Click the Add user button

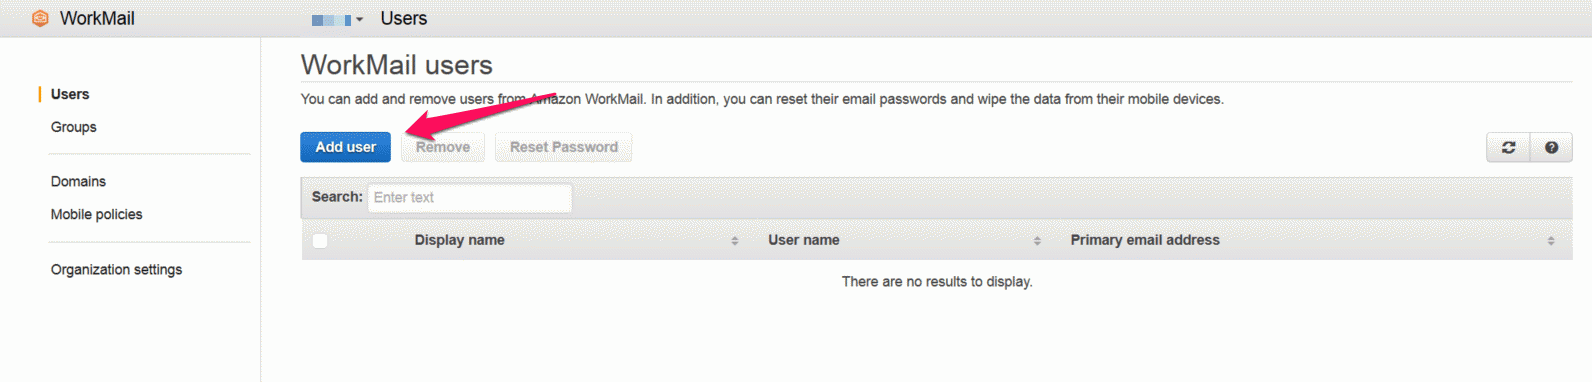pos(345,147)
